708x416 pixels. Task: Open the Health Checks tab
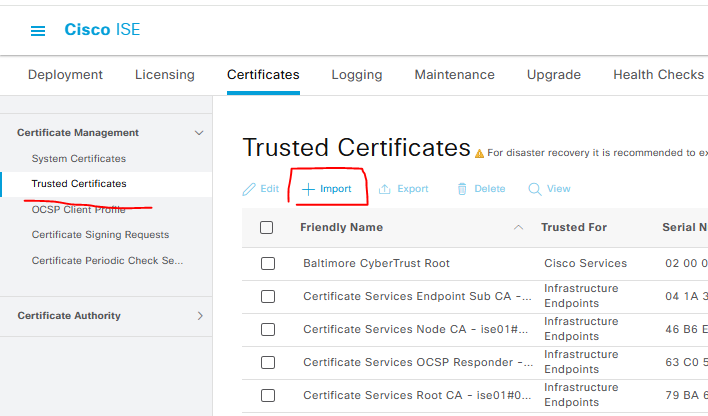click(x=658, y=75)
